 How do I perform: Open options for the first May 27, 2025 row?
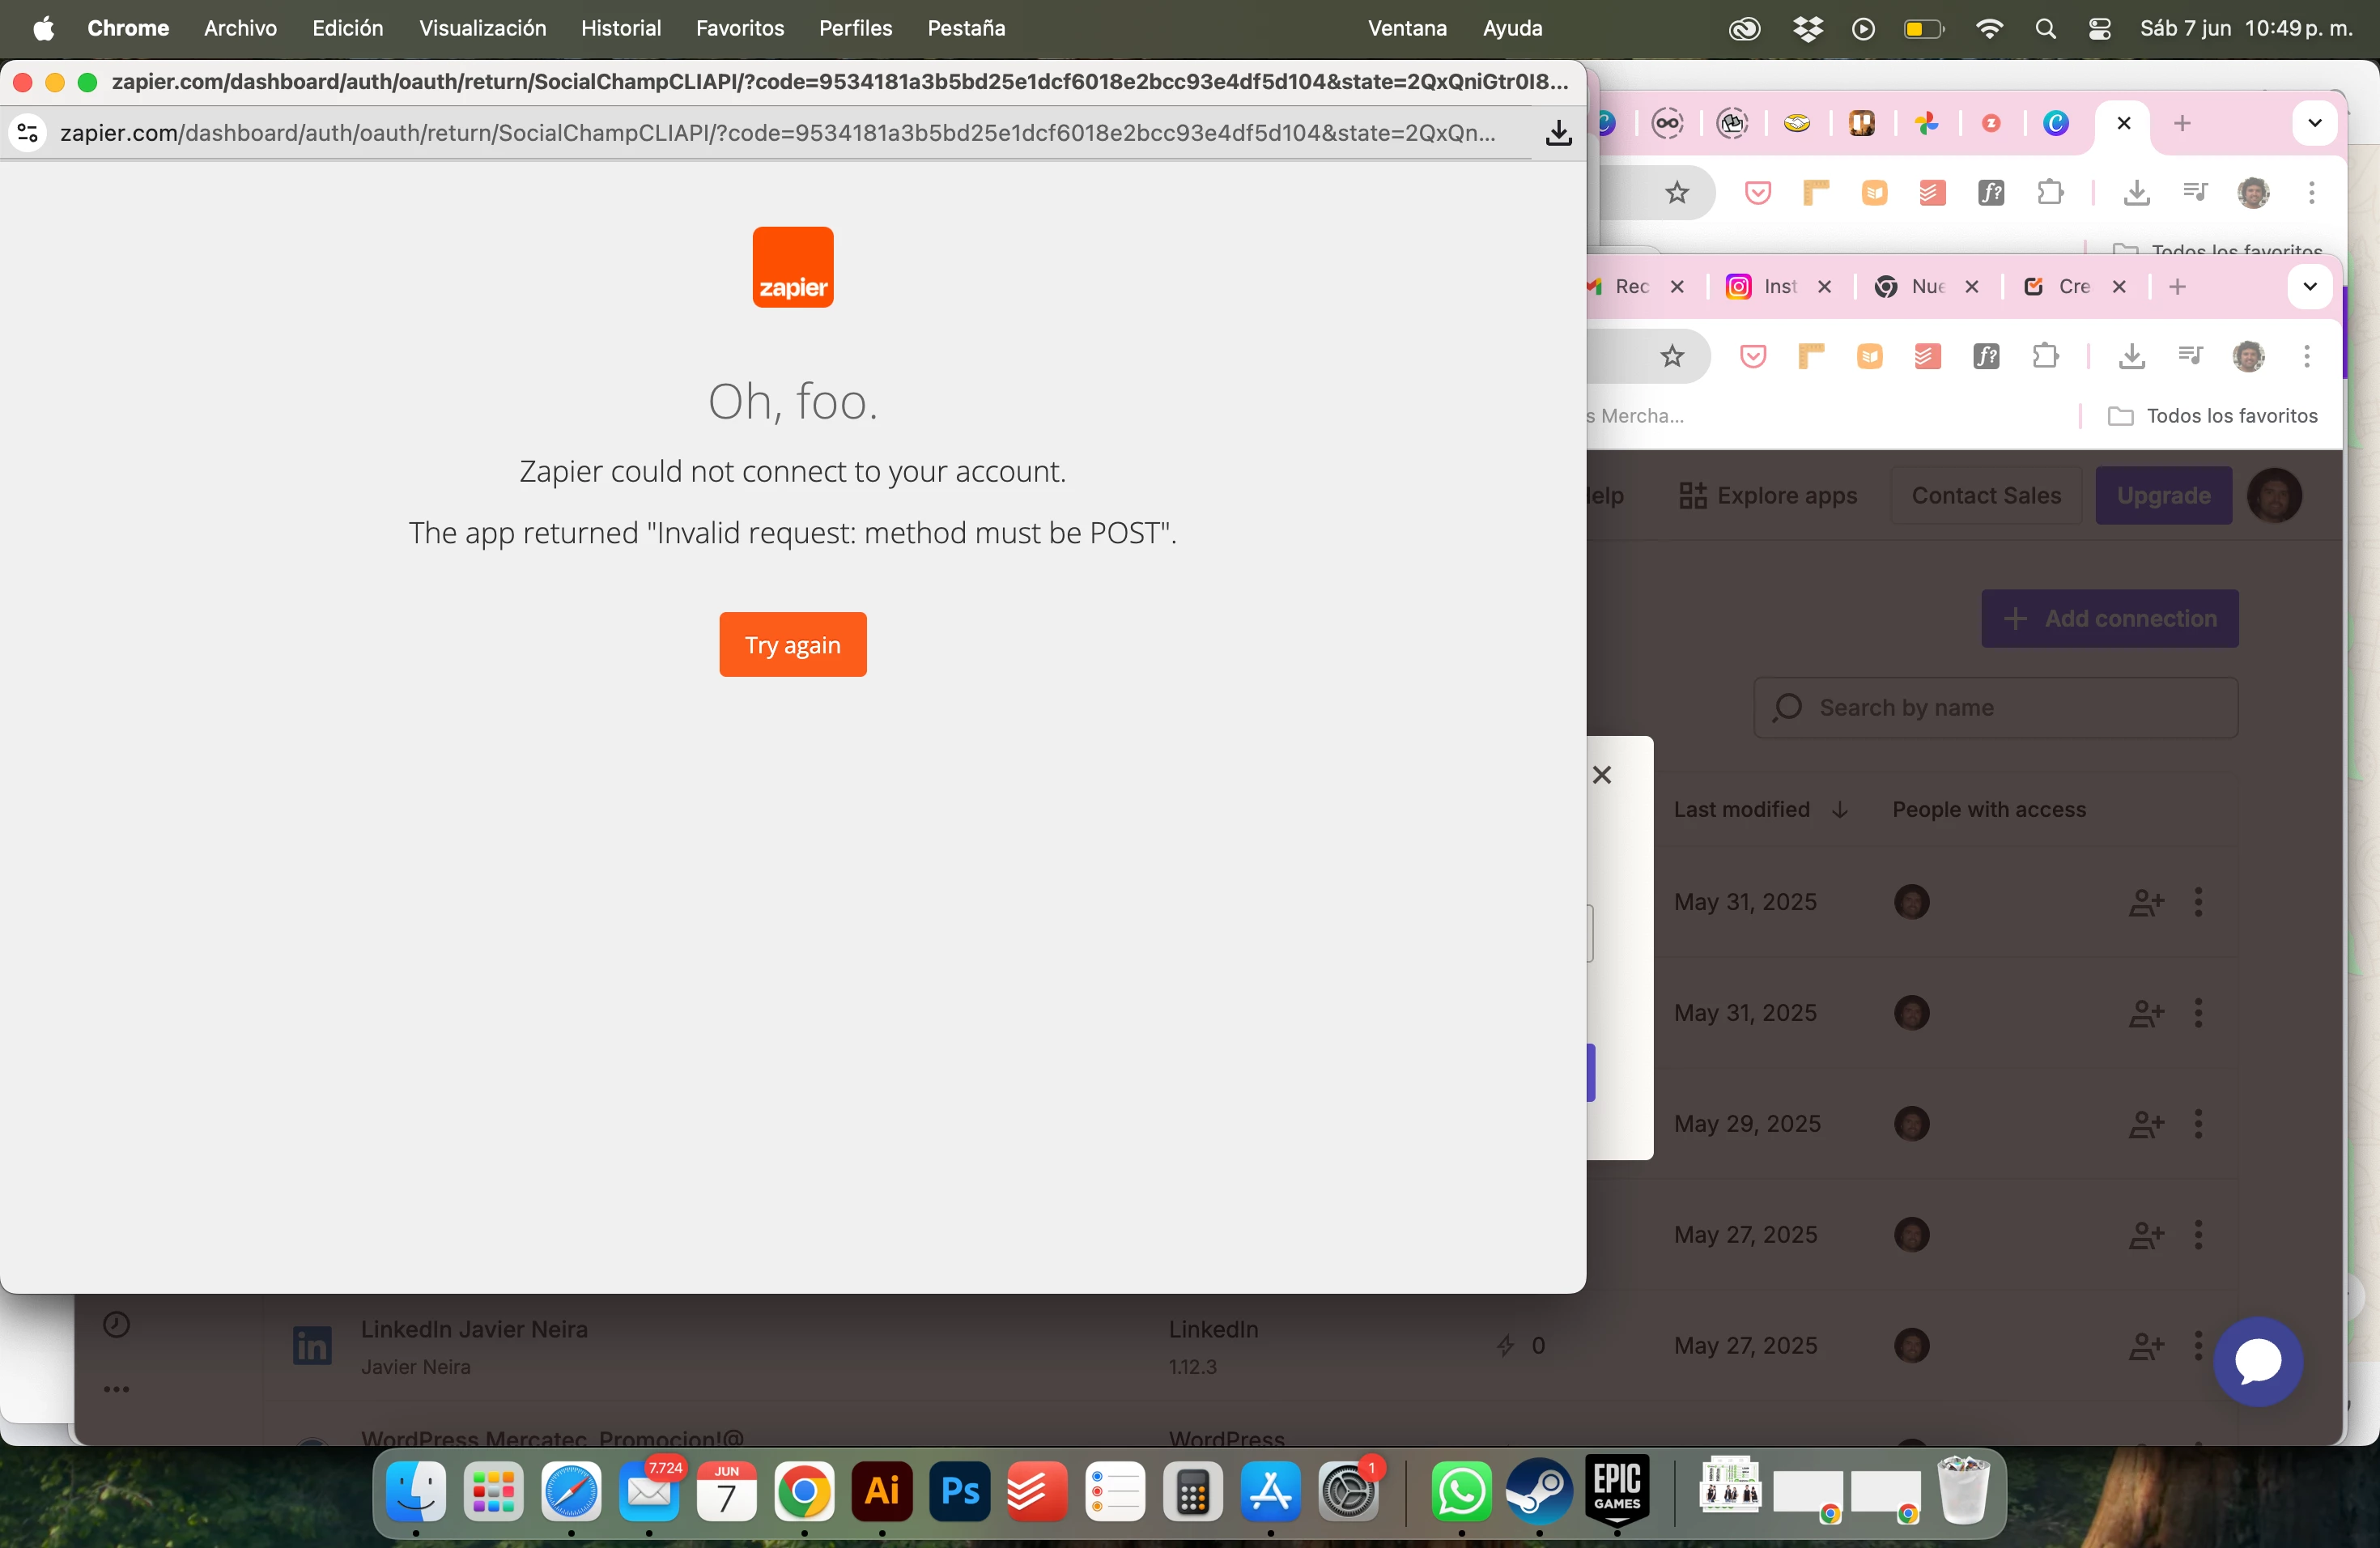[2197, 1235]
